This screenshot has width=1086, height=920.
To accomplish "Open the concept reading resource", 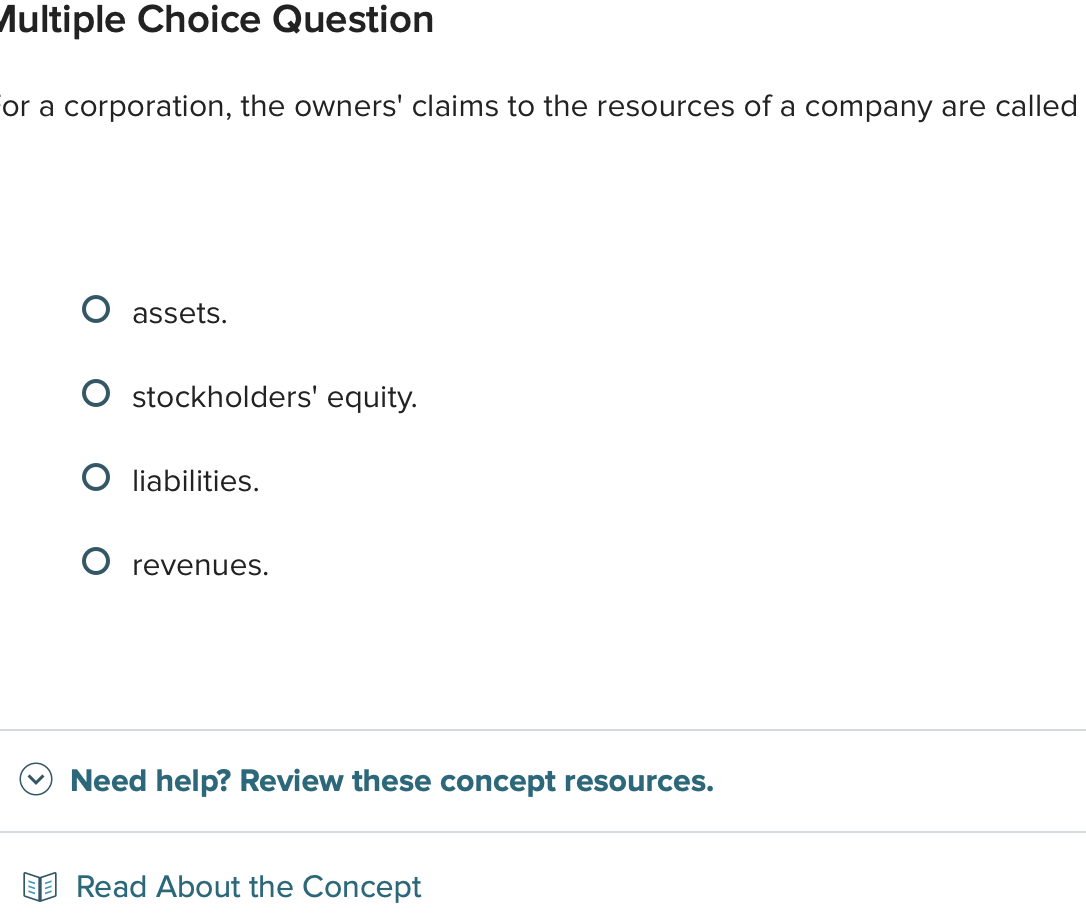I will [248, 887].
